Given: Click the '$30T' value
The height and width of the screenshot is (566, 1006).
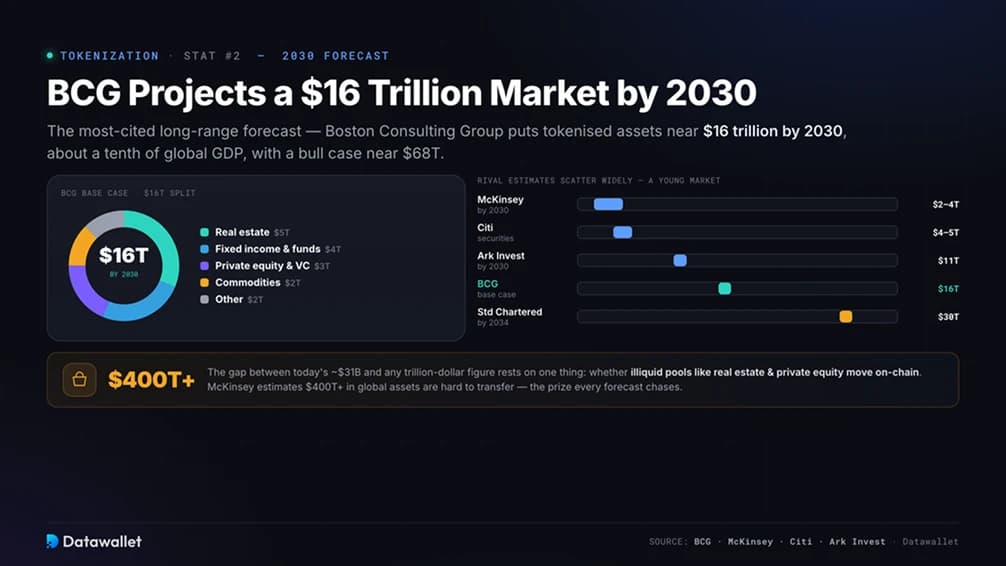Looking at the screenshot, I should 948,316.
